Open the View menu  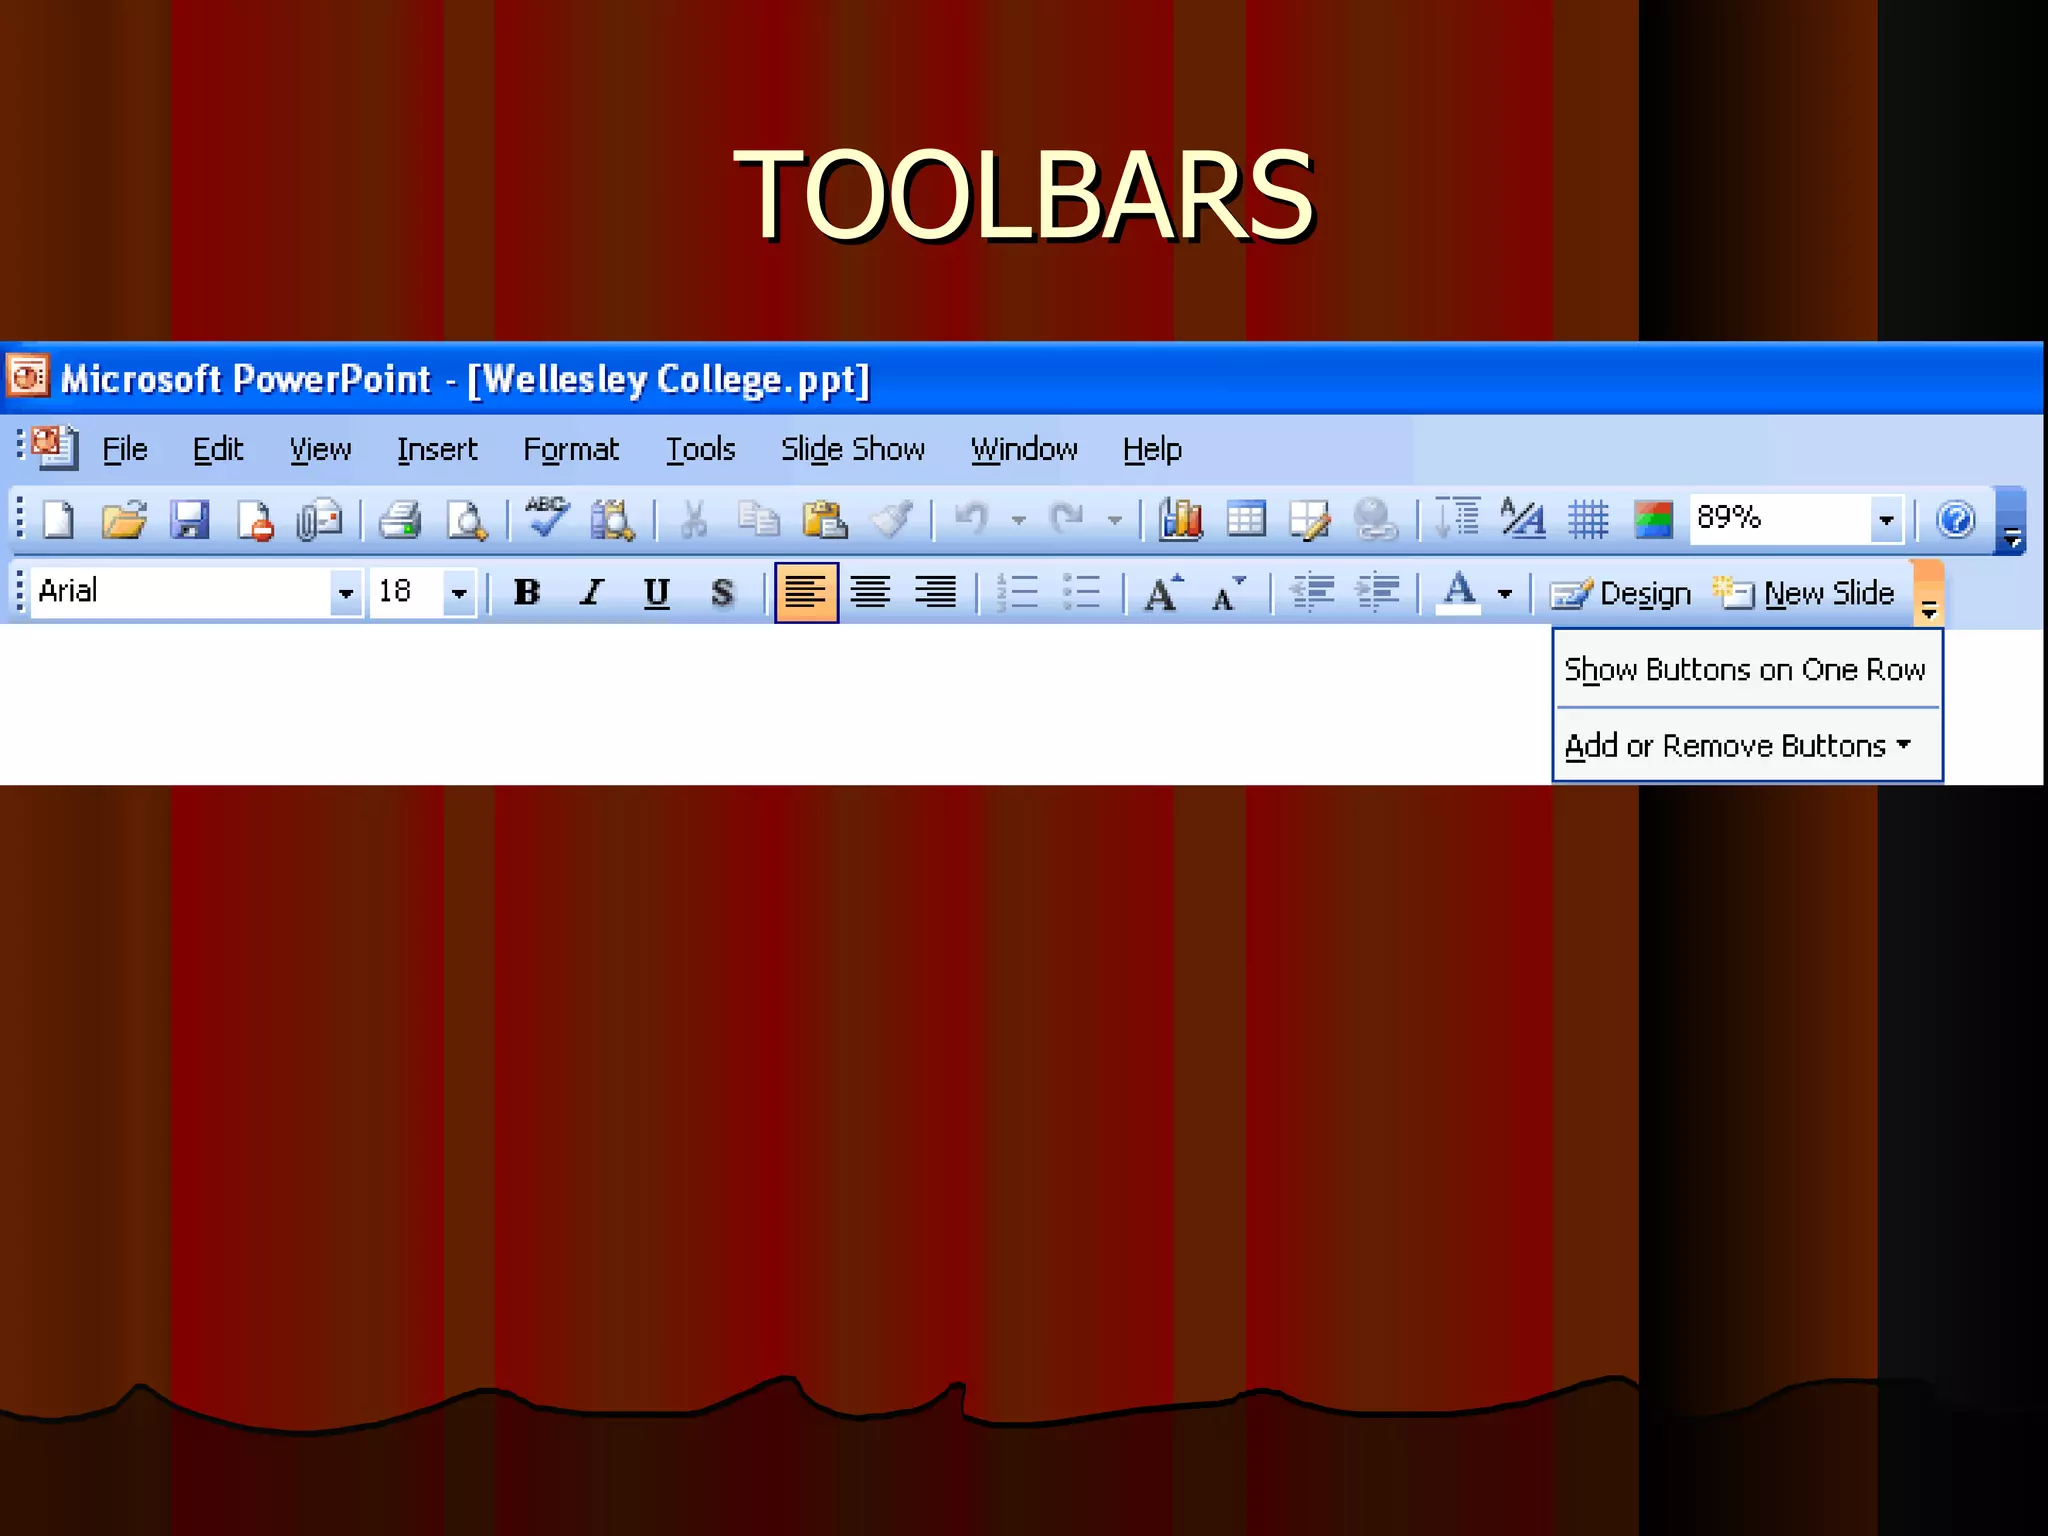[320, 450]
